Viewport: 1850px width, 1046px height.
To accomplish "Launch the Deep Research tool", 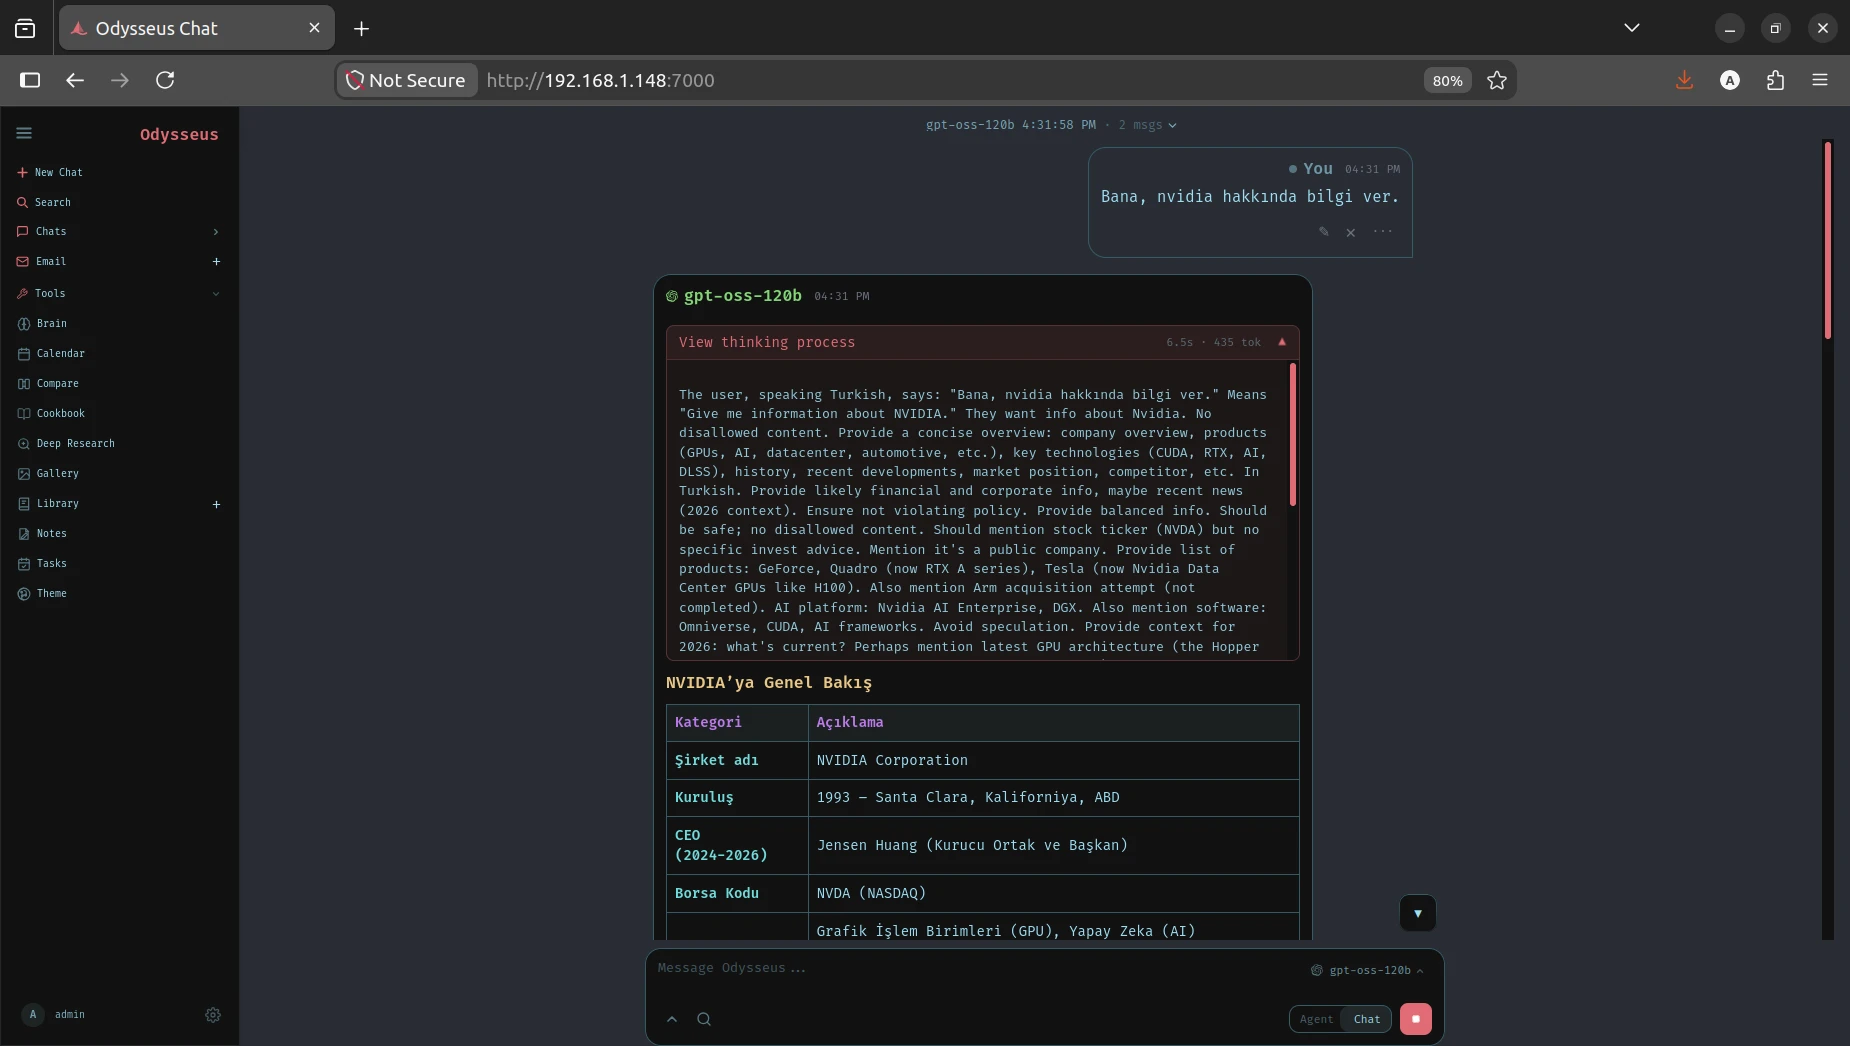I will 66,443.
